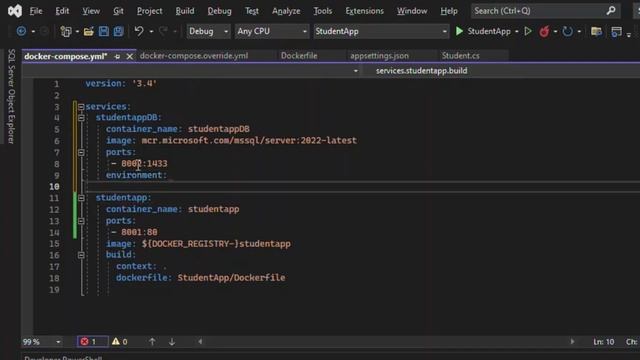Screen dimensions: 640x360
Task: Open the dropdown arrow beside StudentApp run button
Action: click(517, 31)
